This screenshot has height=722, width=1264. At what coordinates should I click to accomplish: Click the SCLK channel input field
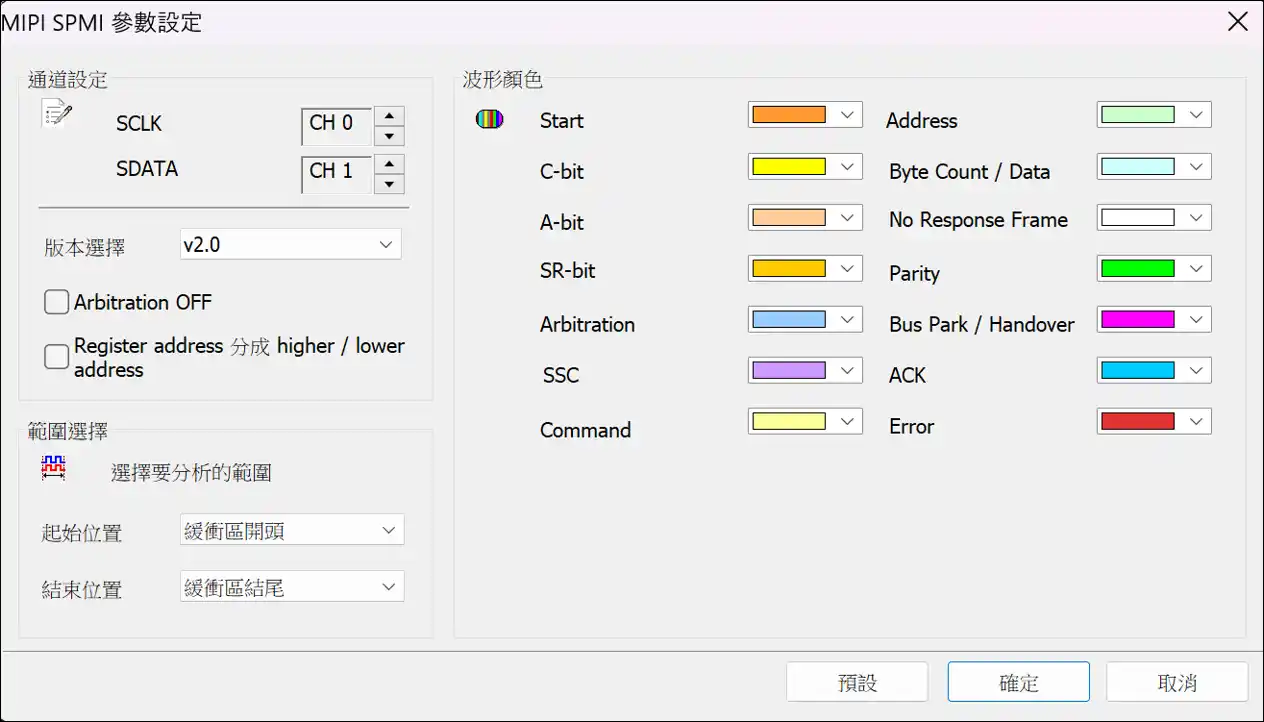336,126
